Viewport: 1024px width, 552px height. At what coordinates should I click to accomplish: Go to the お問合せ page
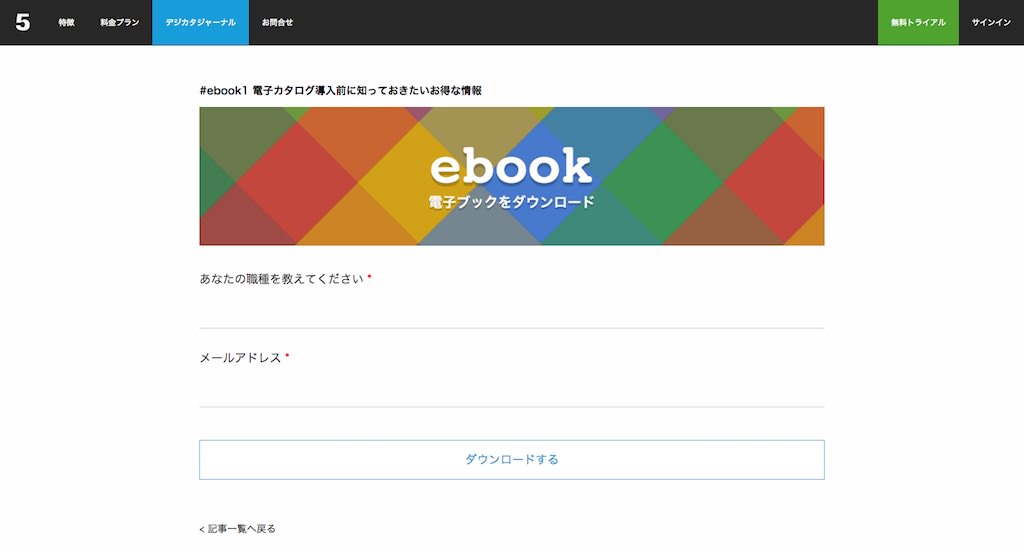tap(277, 22)
